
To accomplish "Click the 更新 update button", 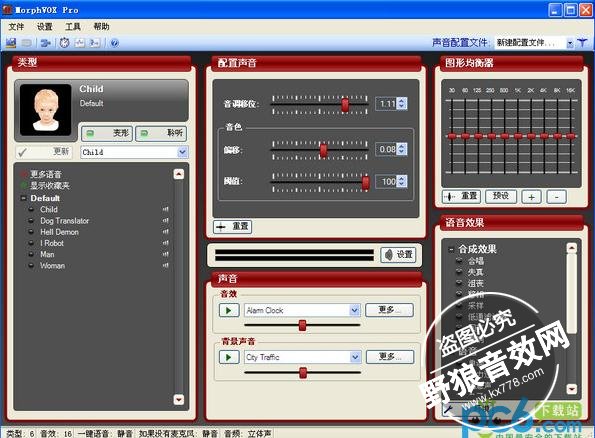I will pos(45,152).
